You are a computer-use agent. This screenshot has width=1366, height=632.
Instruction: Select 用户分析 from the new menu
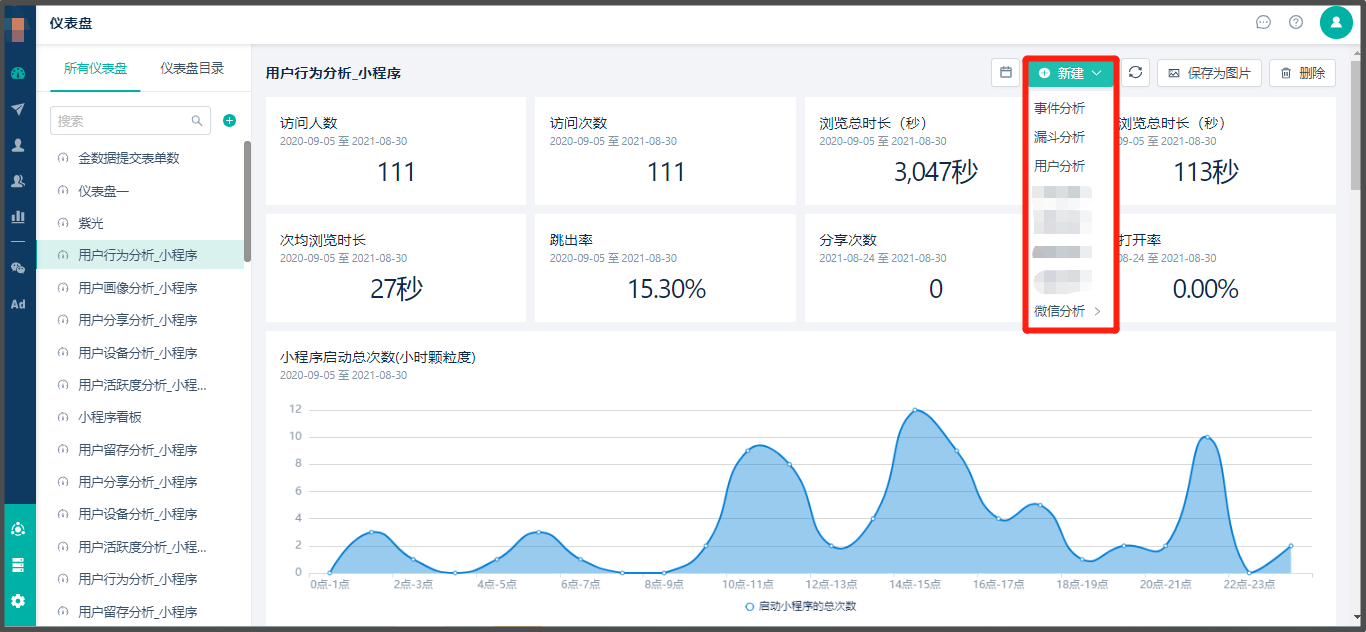coord(1059,166)
